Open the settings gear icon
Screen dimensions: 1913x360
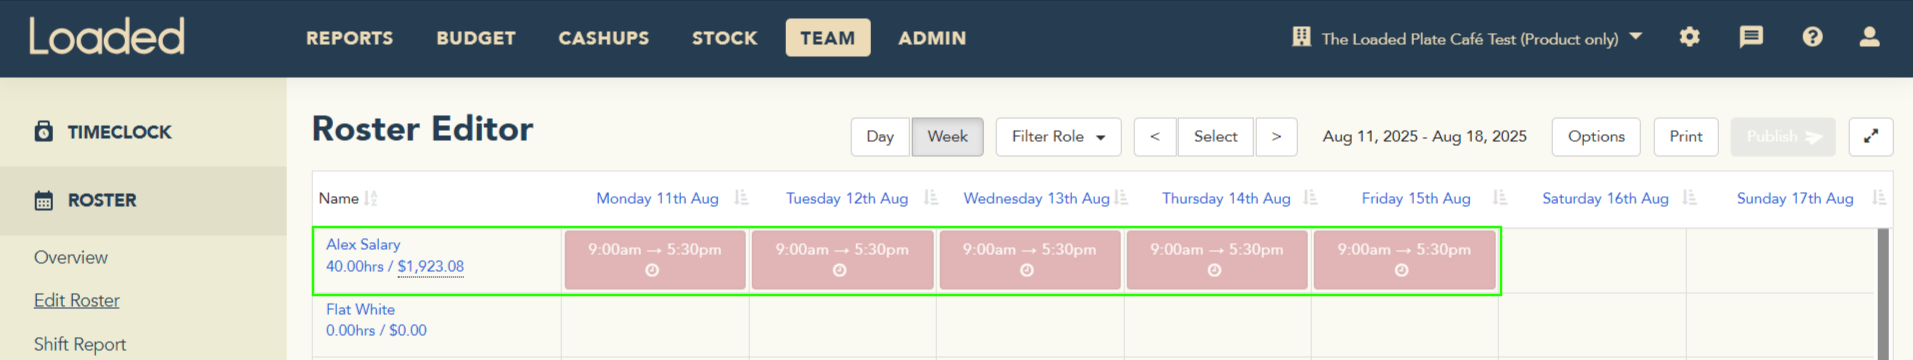[x=1689, y=37]
